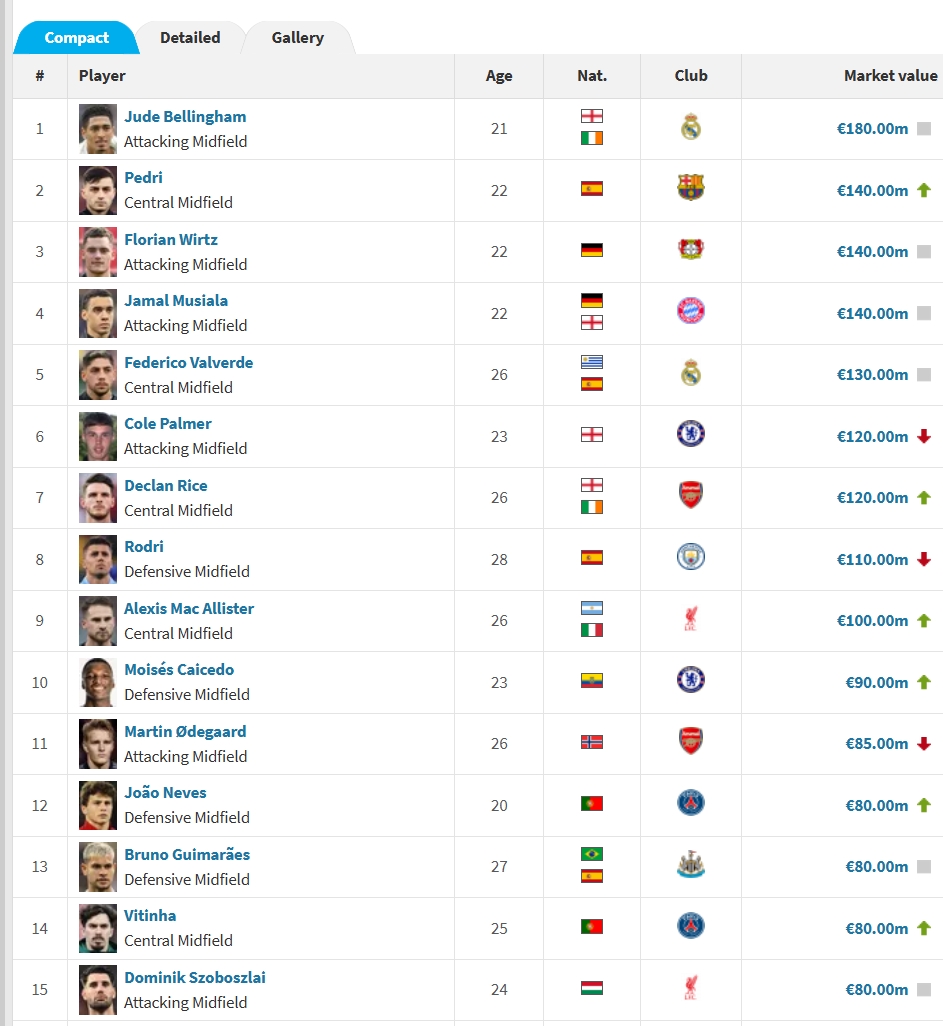
Task: Click red down arrow next to Cole Palmer's value
Action: click(x=924, y=436)
